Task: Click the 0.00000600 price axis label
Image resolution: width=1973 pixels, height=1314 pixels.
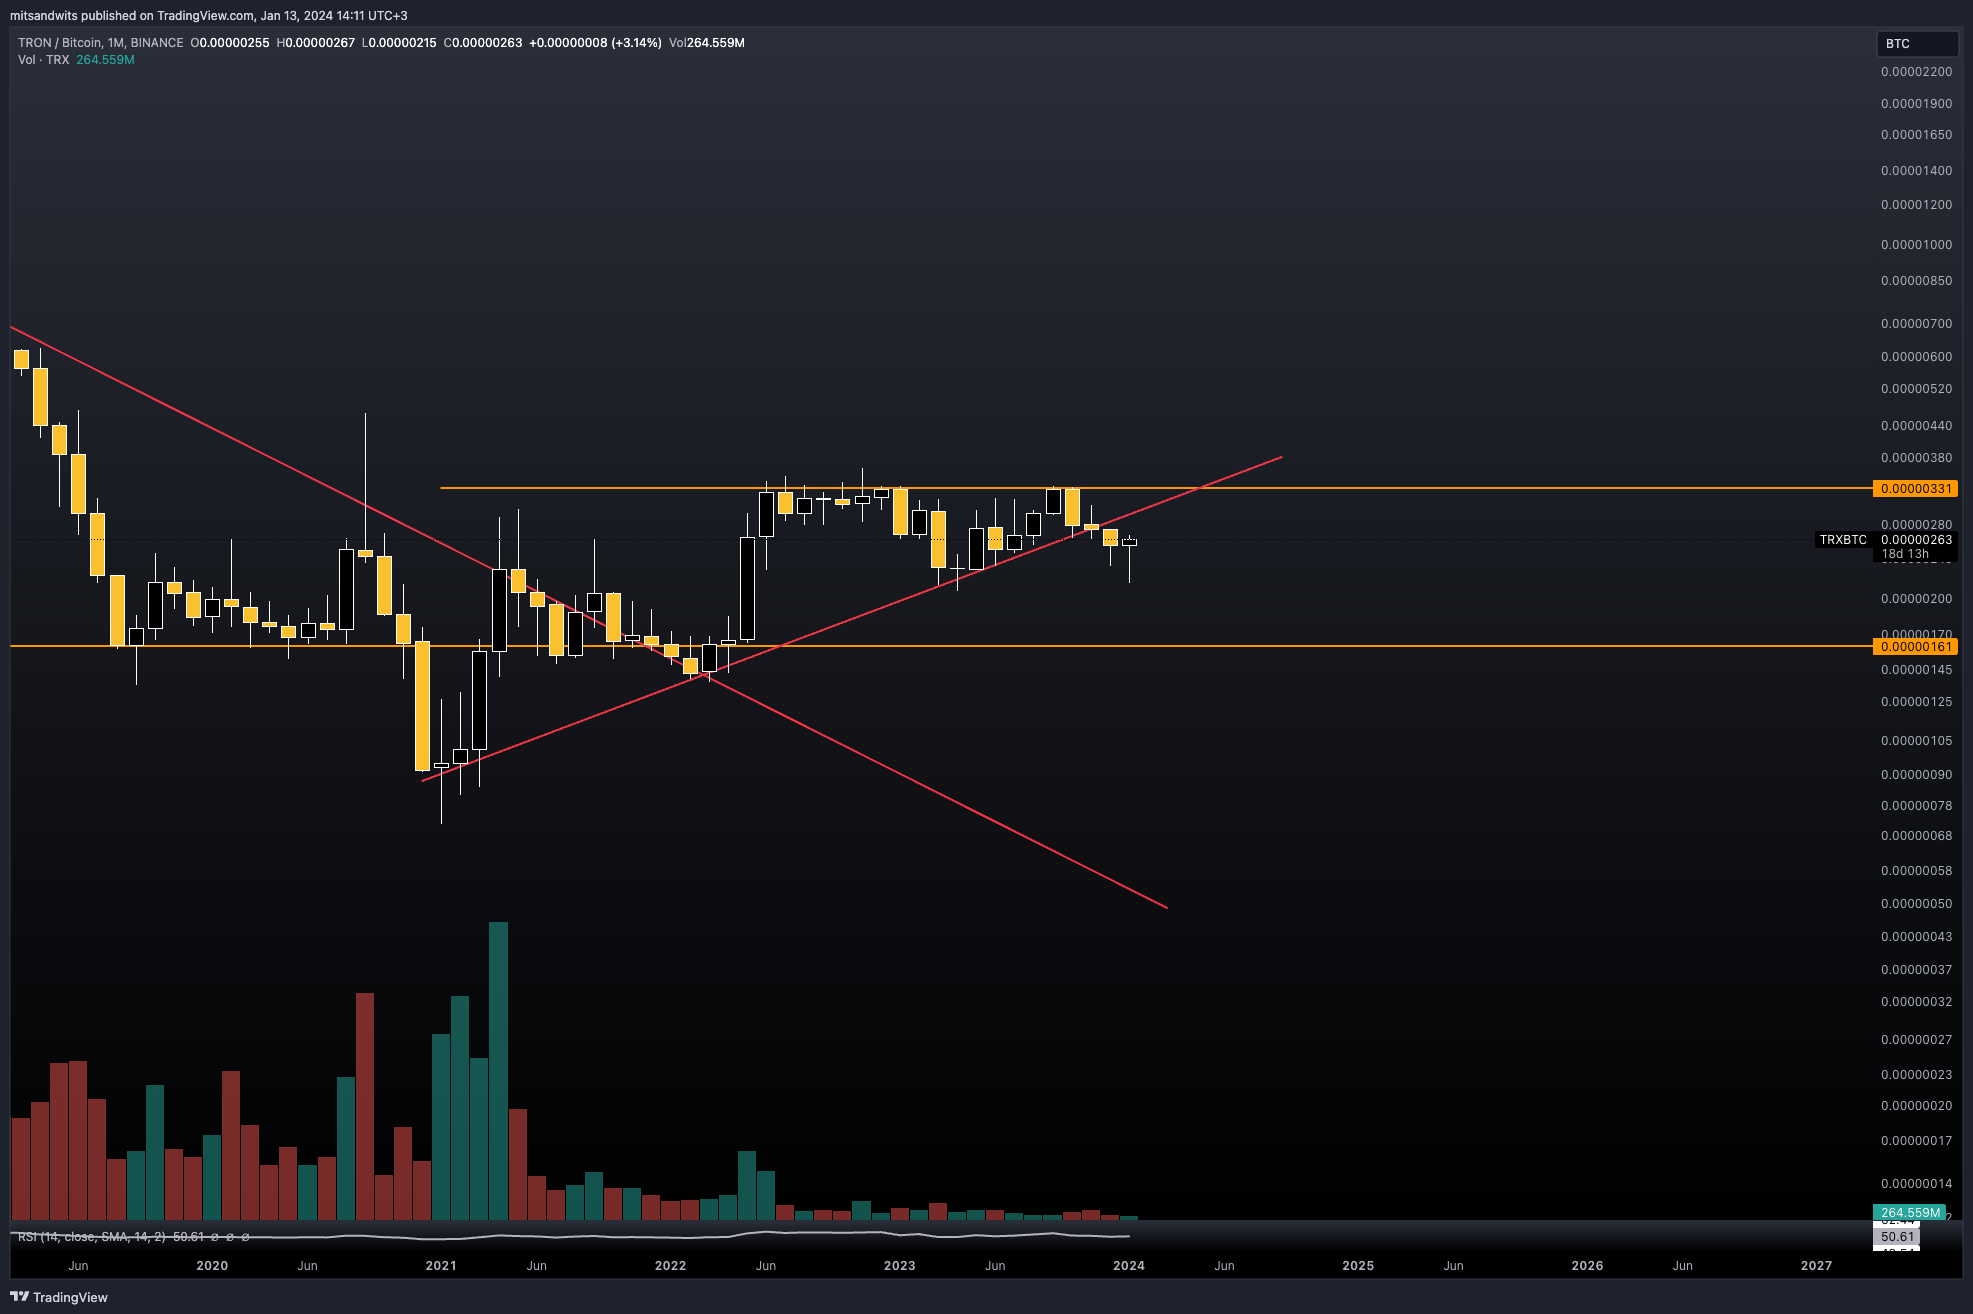Action: 1916,357
